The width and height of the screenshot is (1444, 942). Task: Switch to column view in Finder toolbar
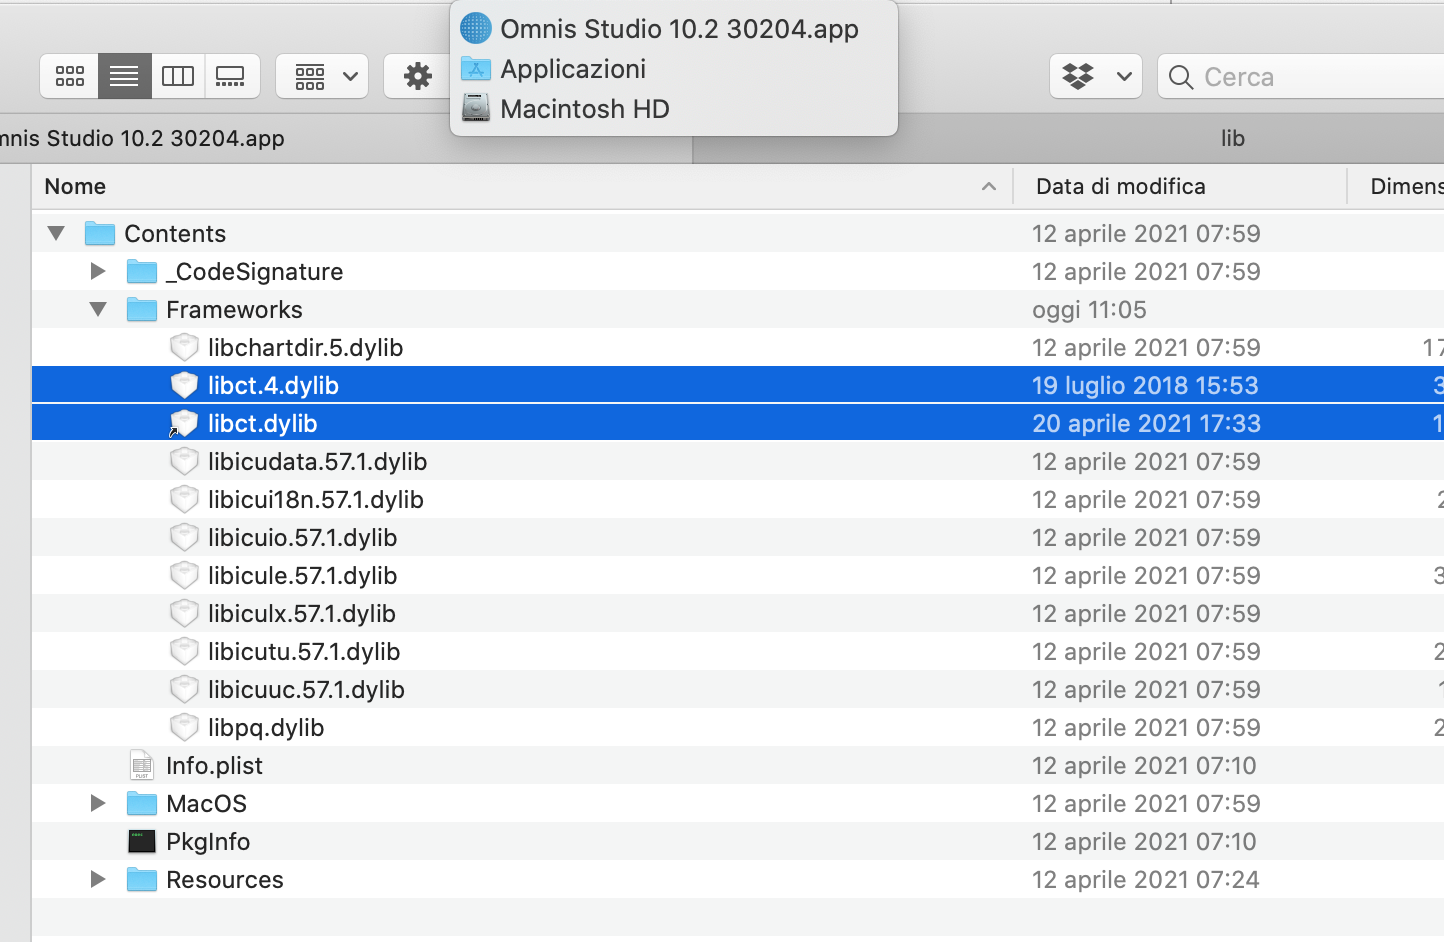coord(178,76)
